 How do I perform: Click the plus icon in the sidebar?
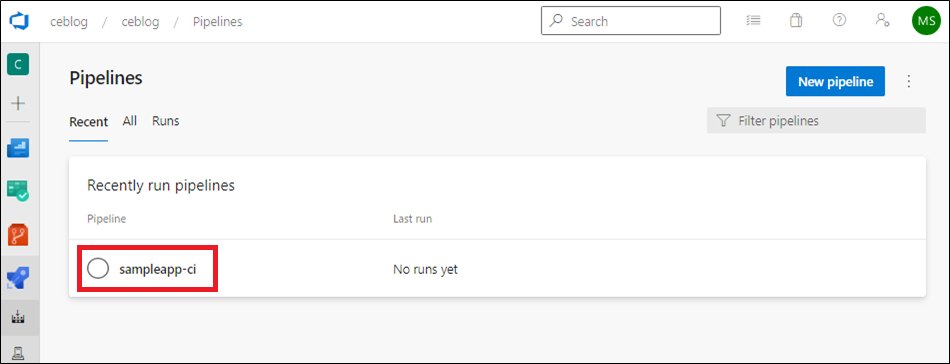click(x=18, y=104)
